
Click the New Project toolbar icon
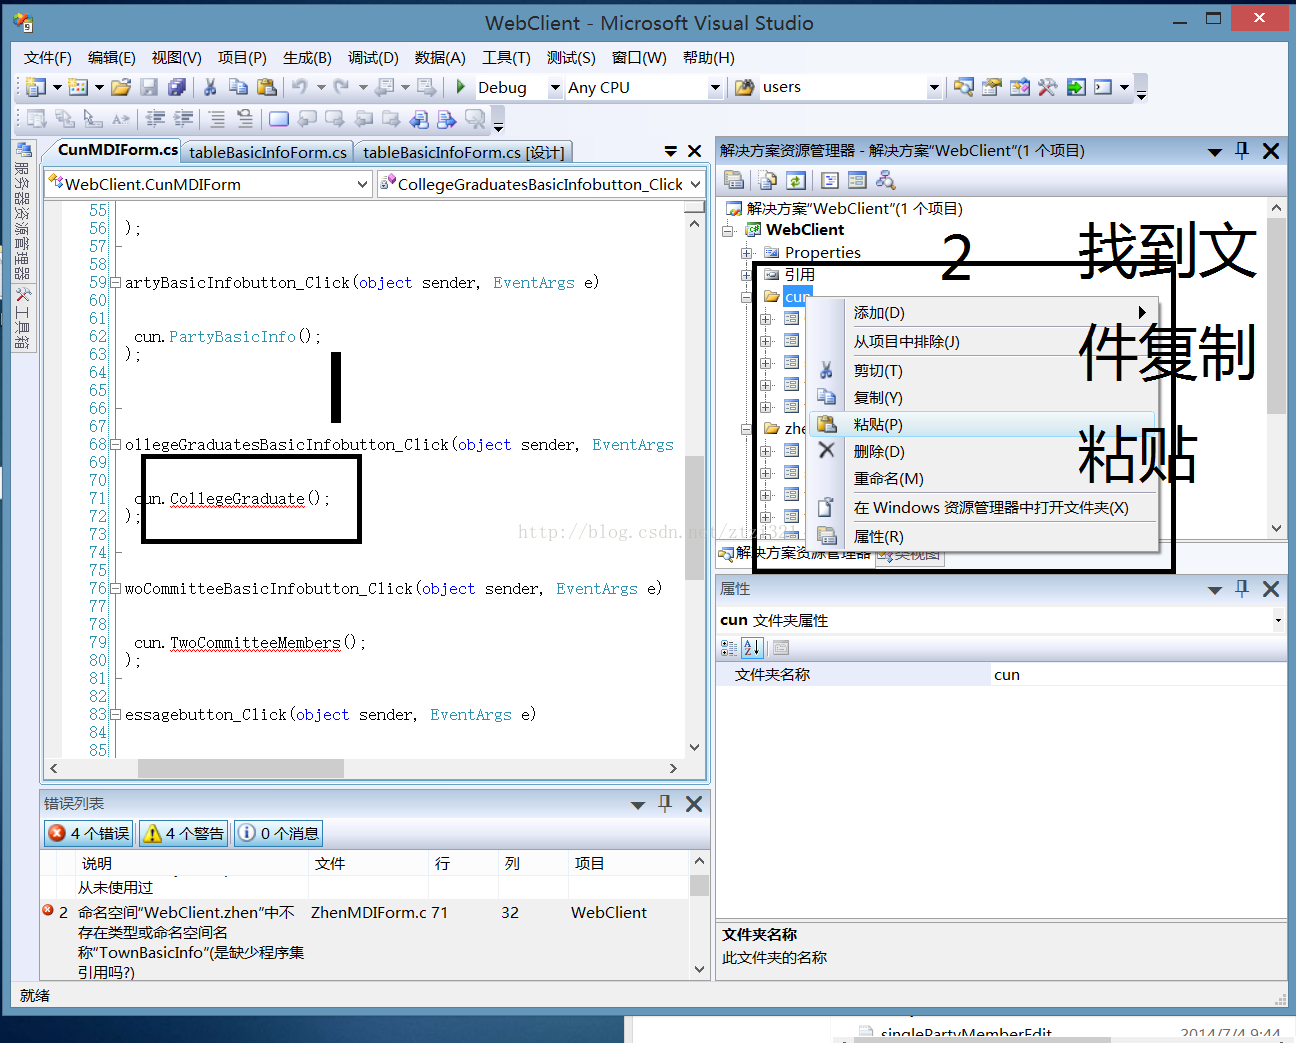(36, 87)
